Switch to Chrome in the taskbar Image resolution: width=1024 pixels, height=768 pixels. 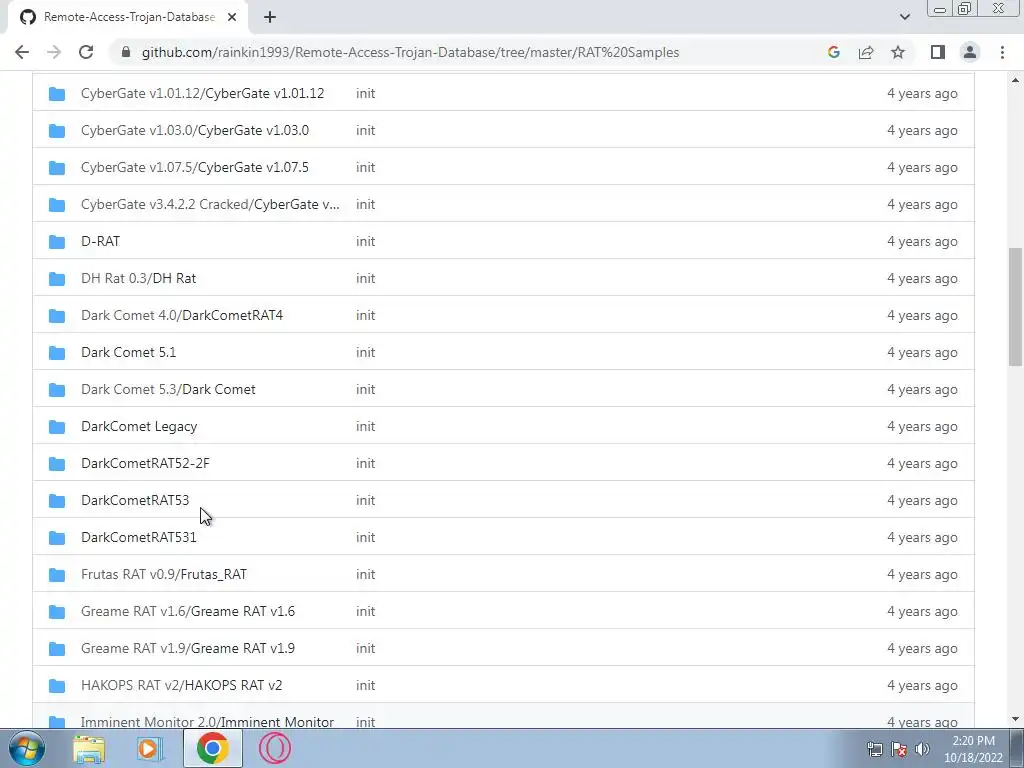[x=212, y=748]
